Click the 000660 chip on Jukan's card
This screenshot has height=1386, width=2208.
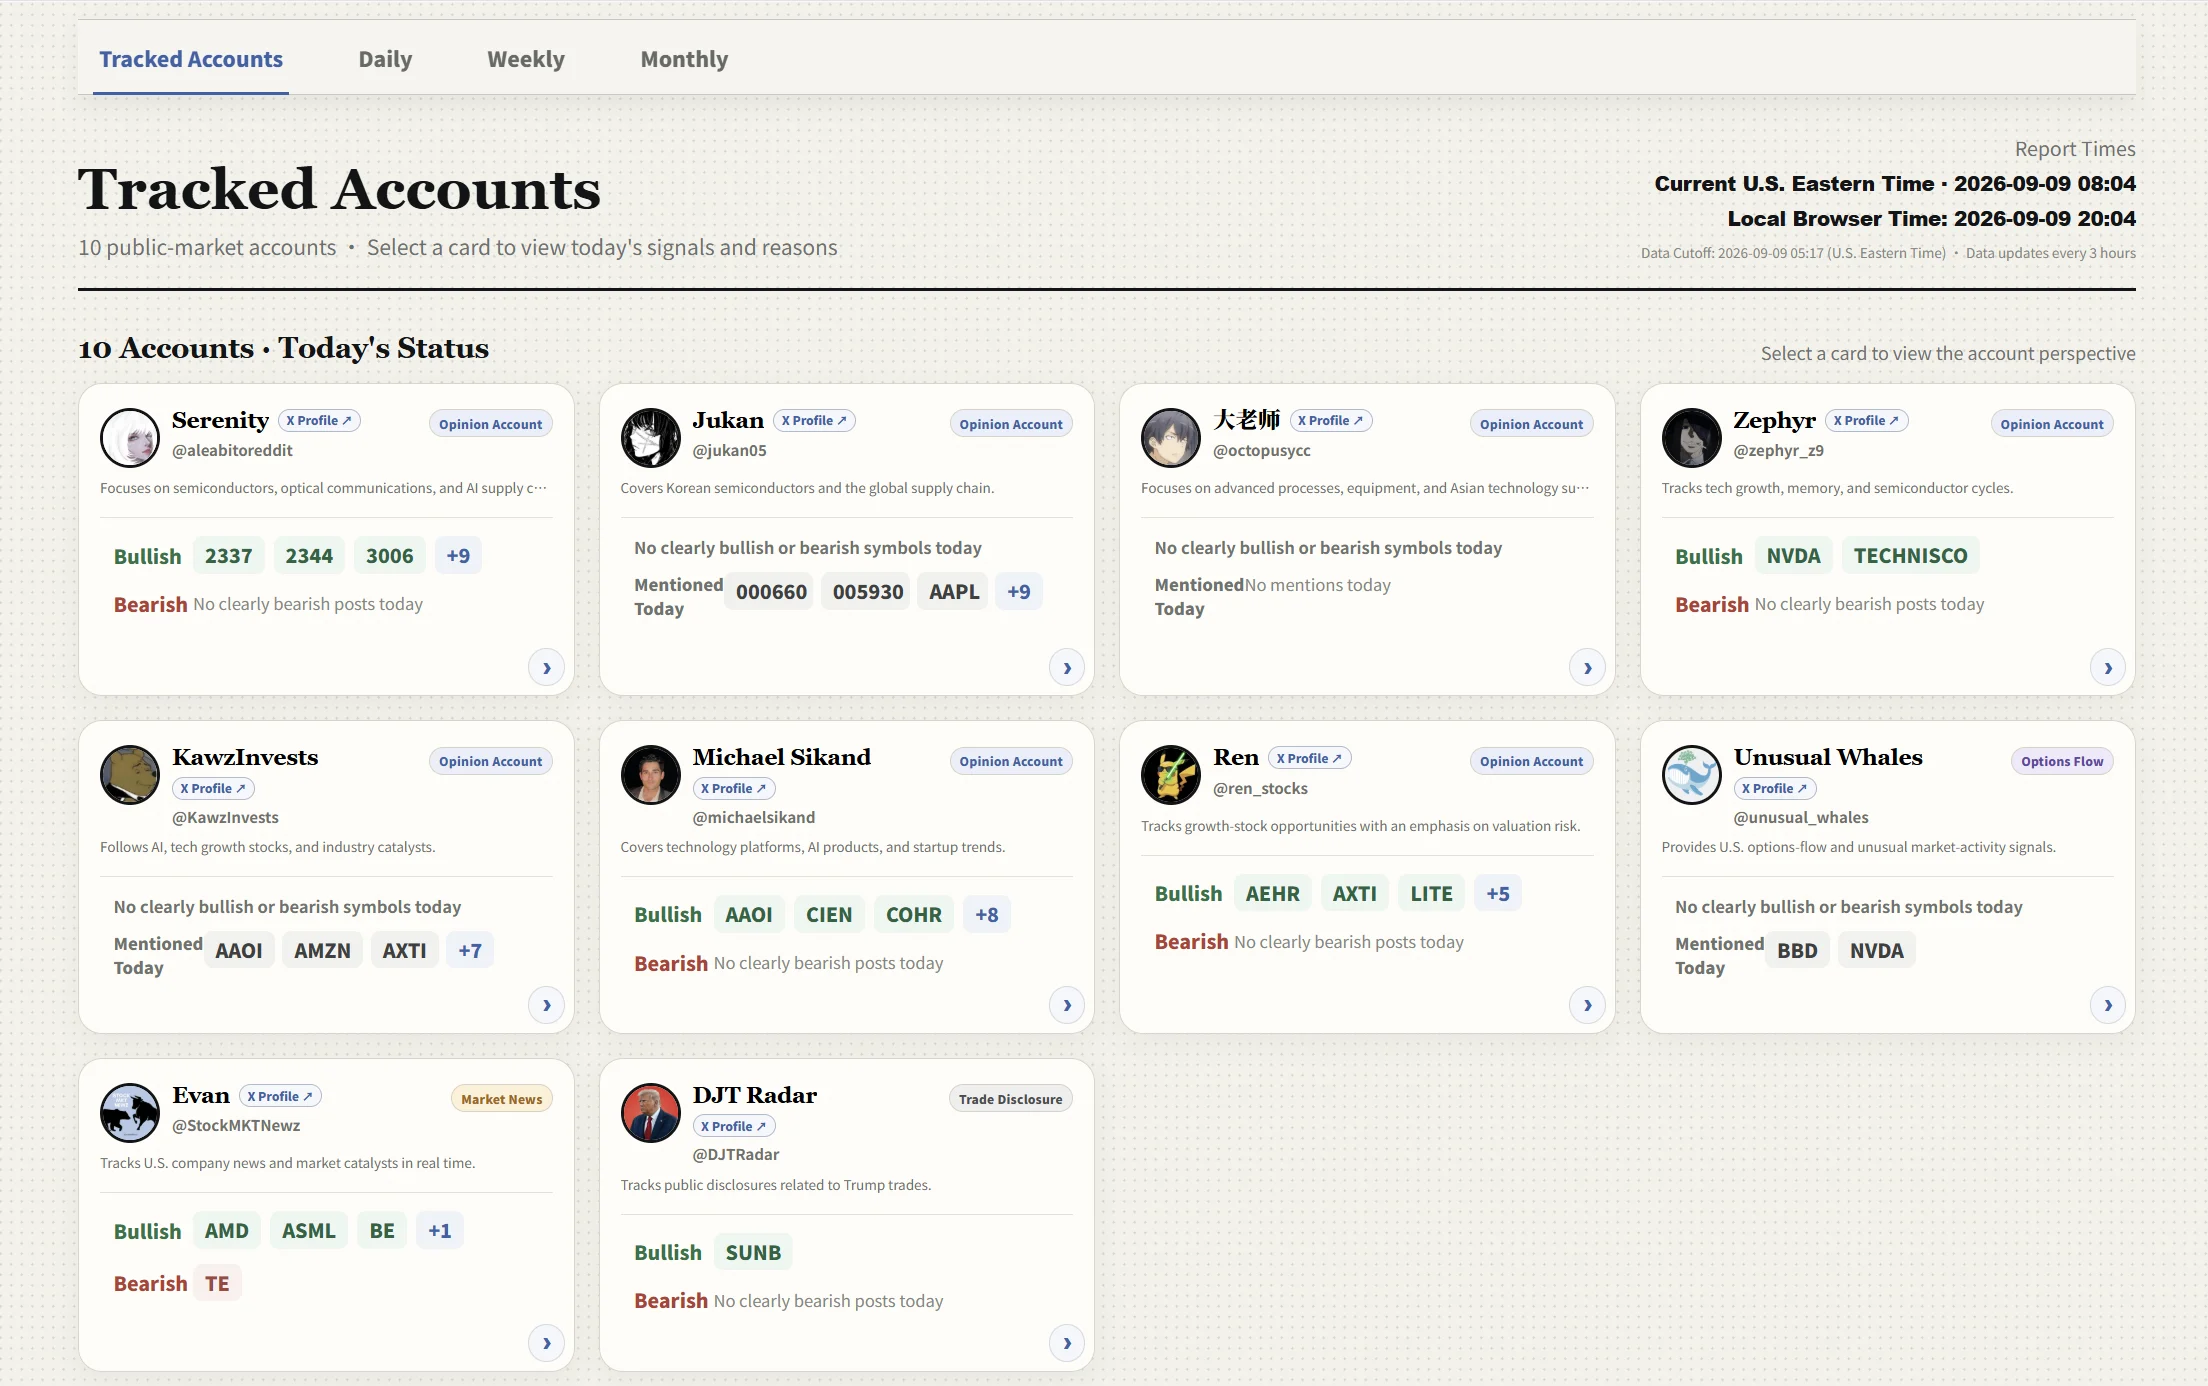click(771, 592)
